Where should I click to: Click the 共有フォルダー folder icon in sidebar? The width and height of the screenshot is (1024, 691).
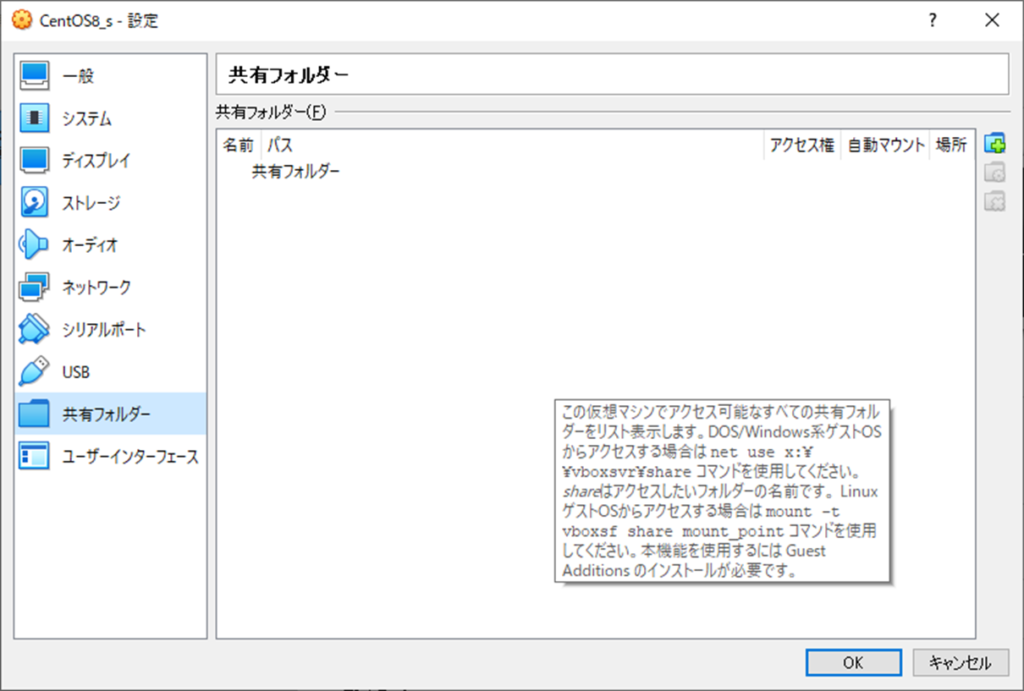point(34,414)
